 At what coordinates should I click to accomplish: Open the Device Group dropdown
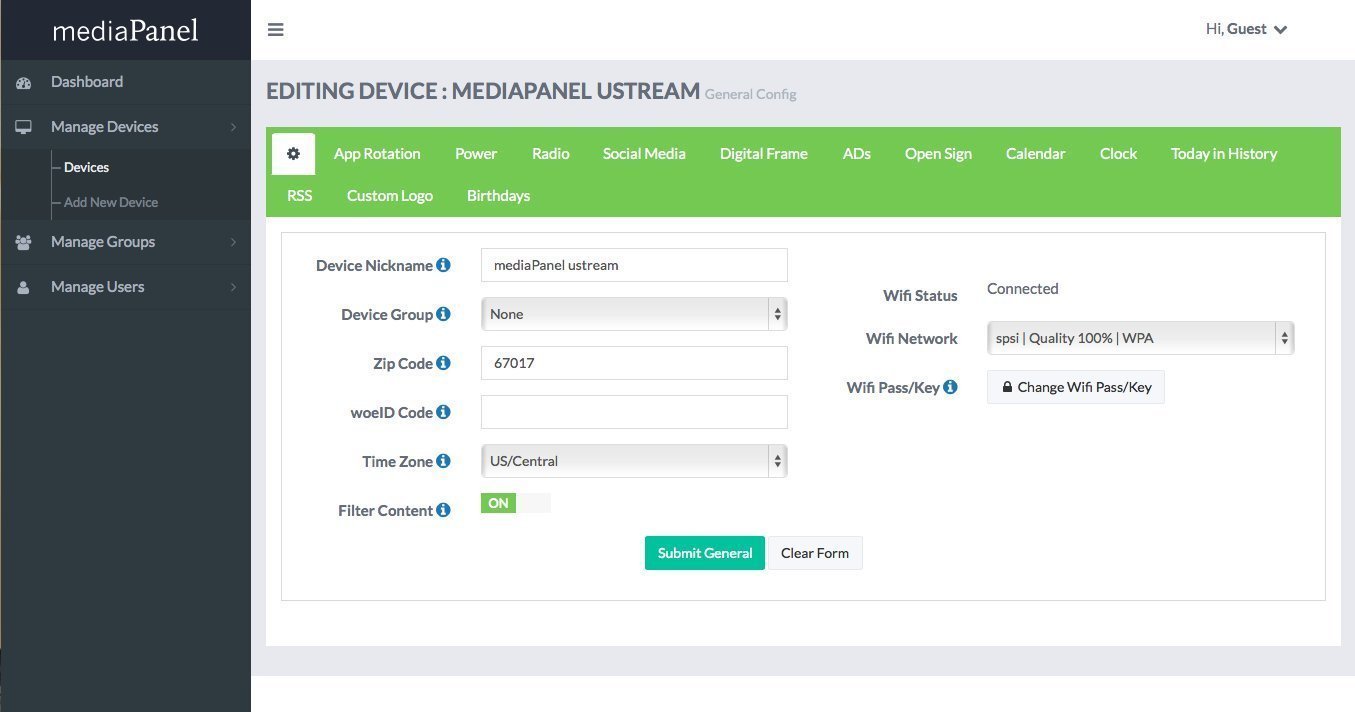point(634,314)
